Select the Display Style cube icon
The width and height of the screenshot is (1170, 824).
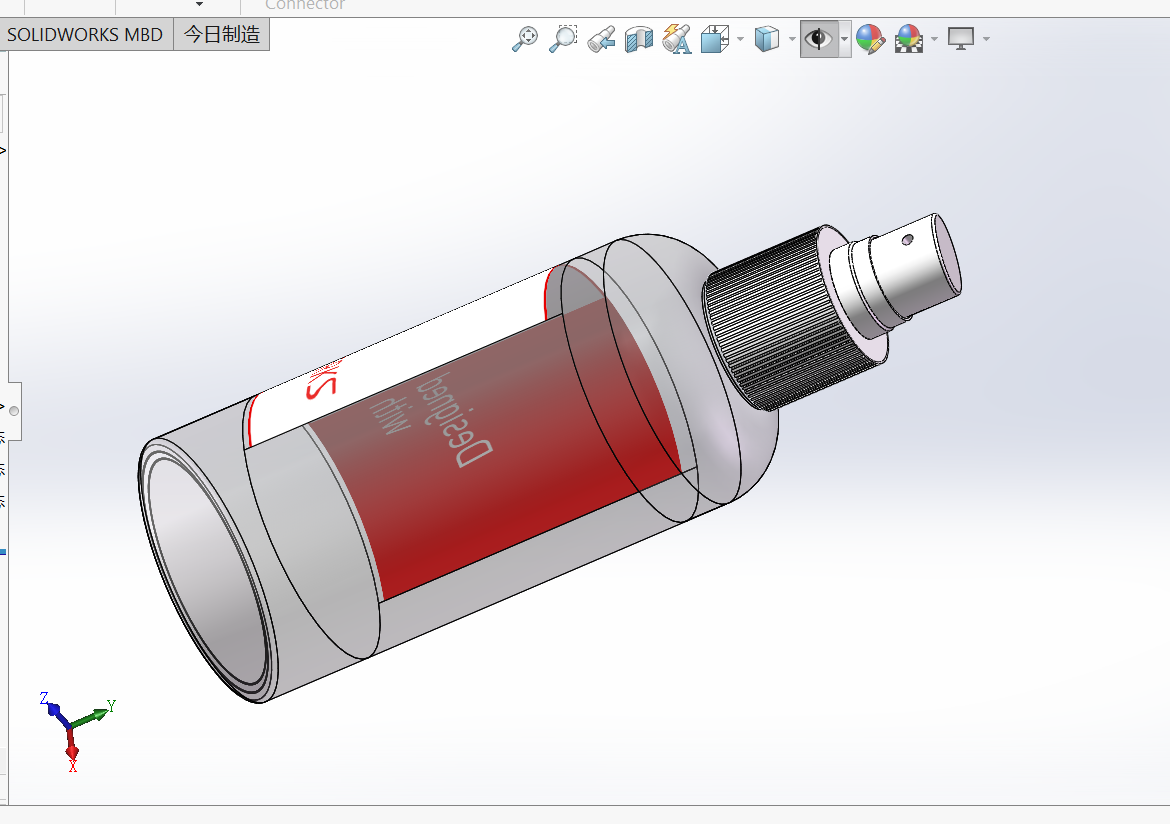click(766, 39)
